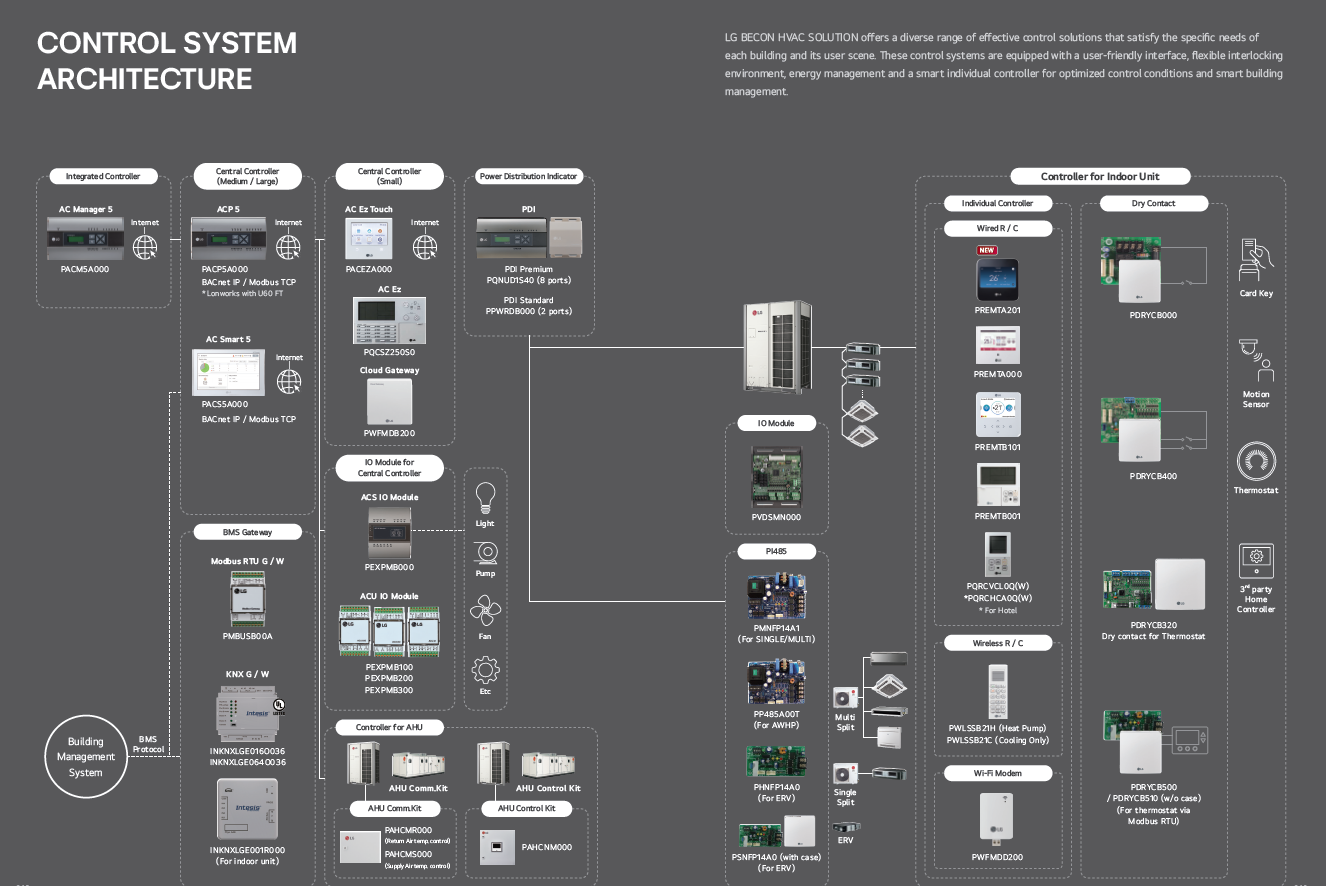This screenshot has height=886, width=1326.
Task: Click the Building Management System circle
Action: coord(86,757)
